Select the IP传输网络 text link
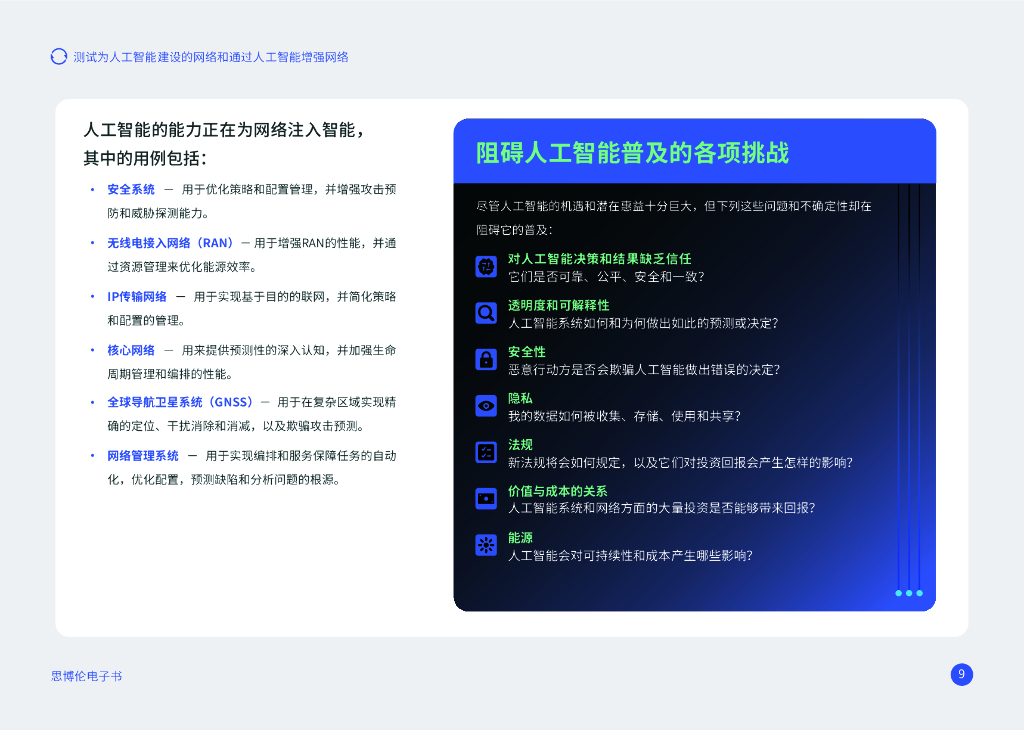 (138, 296)
